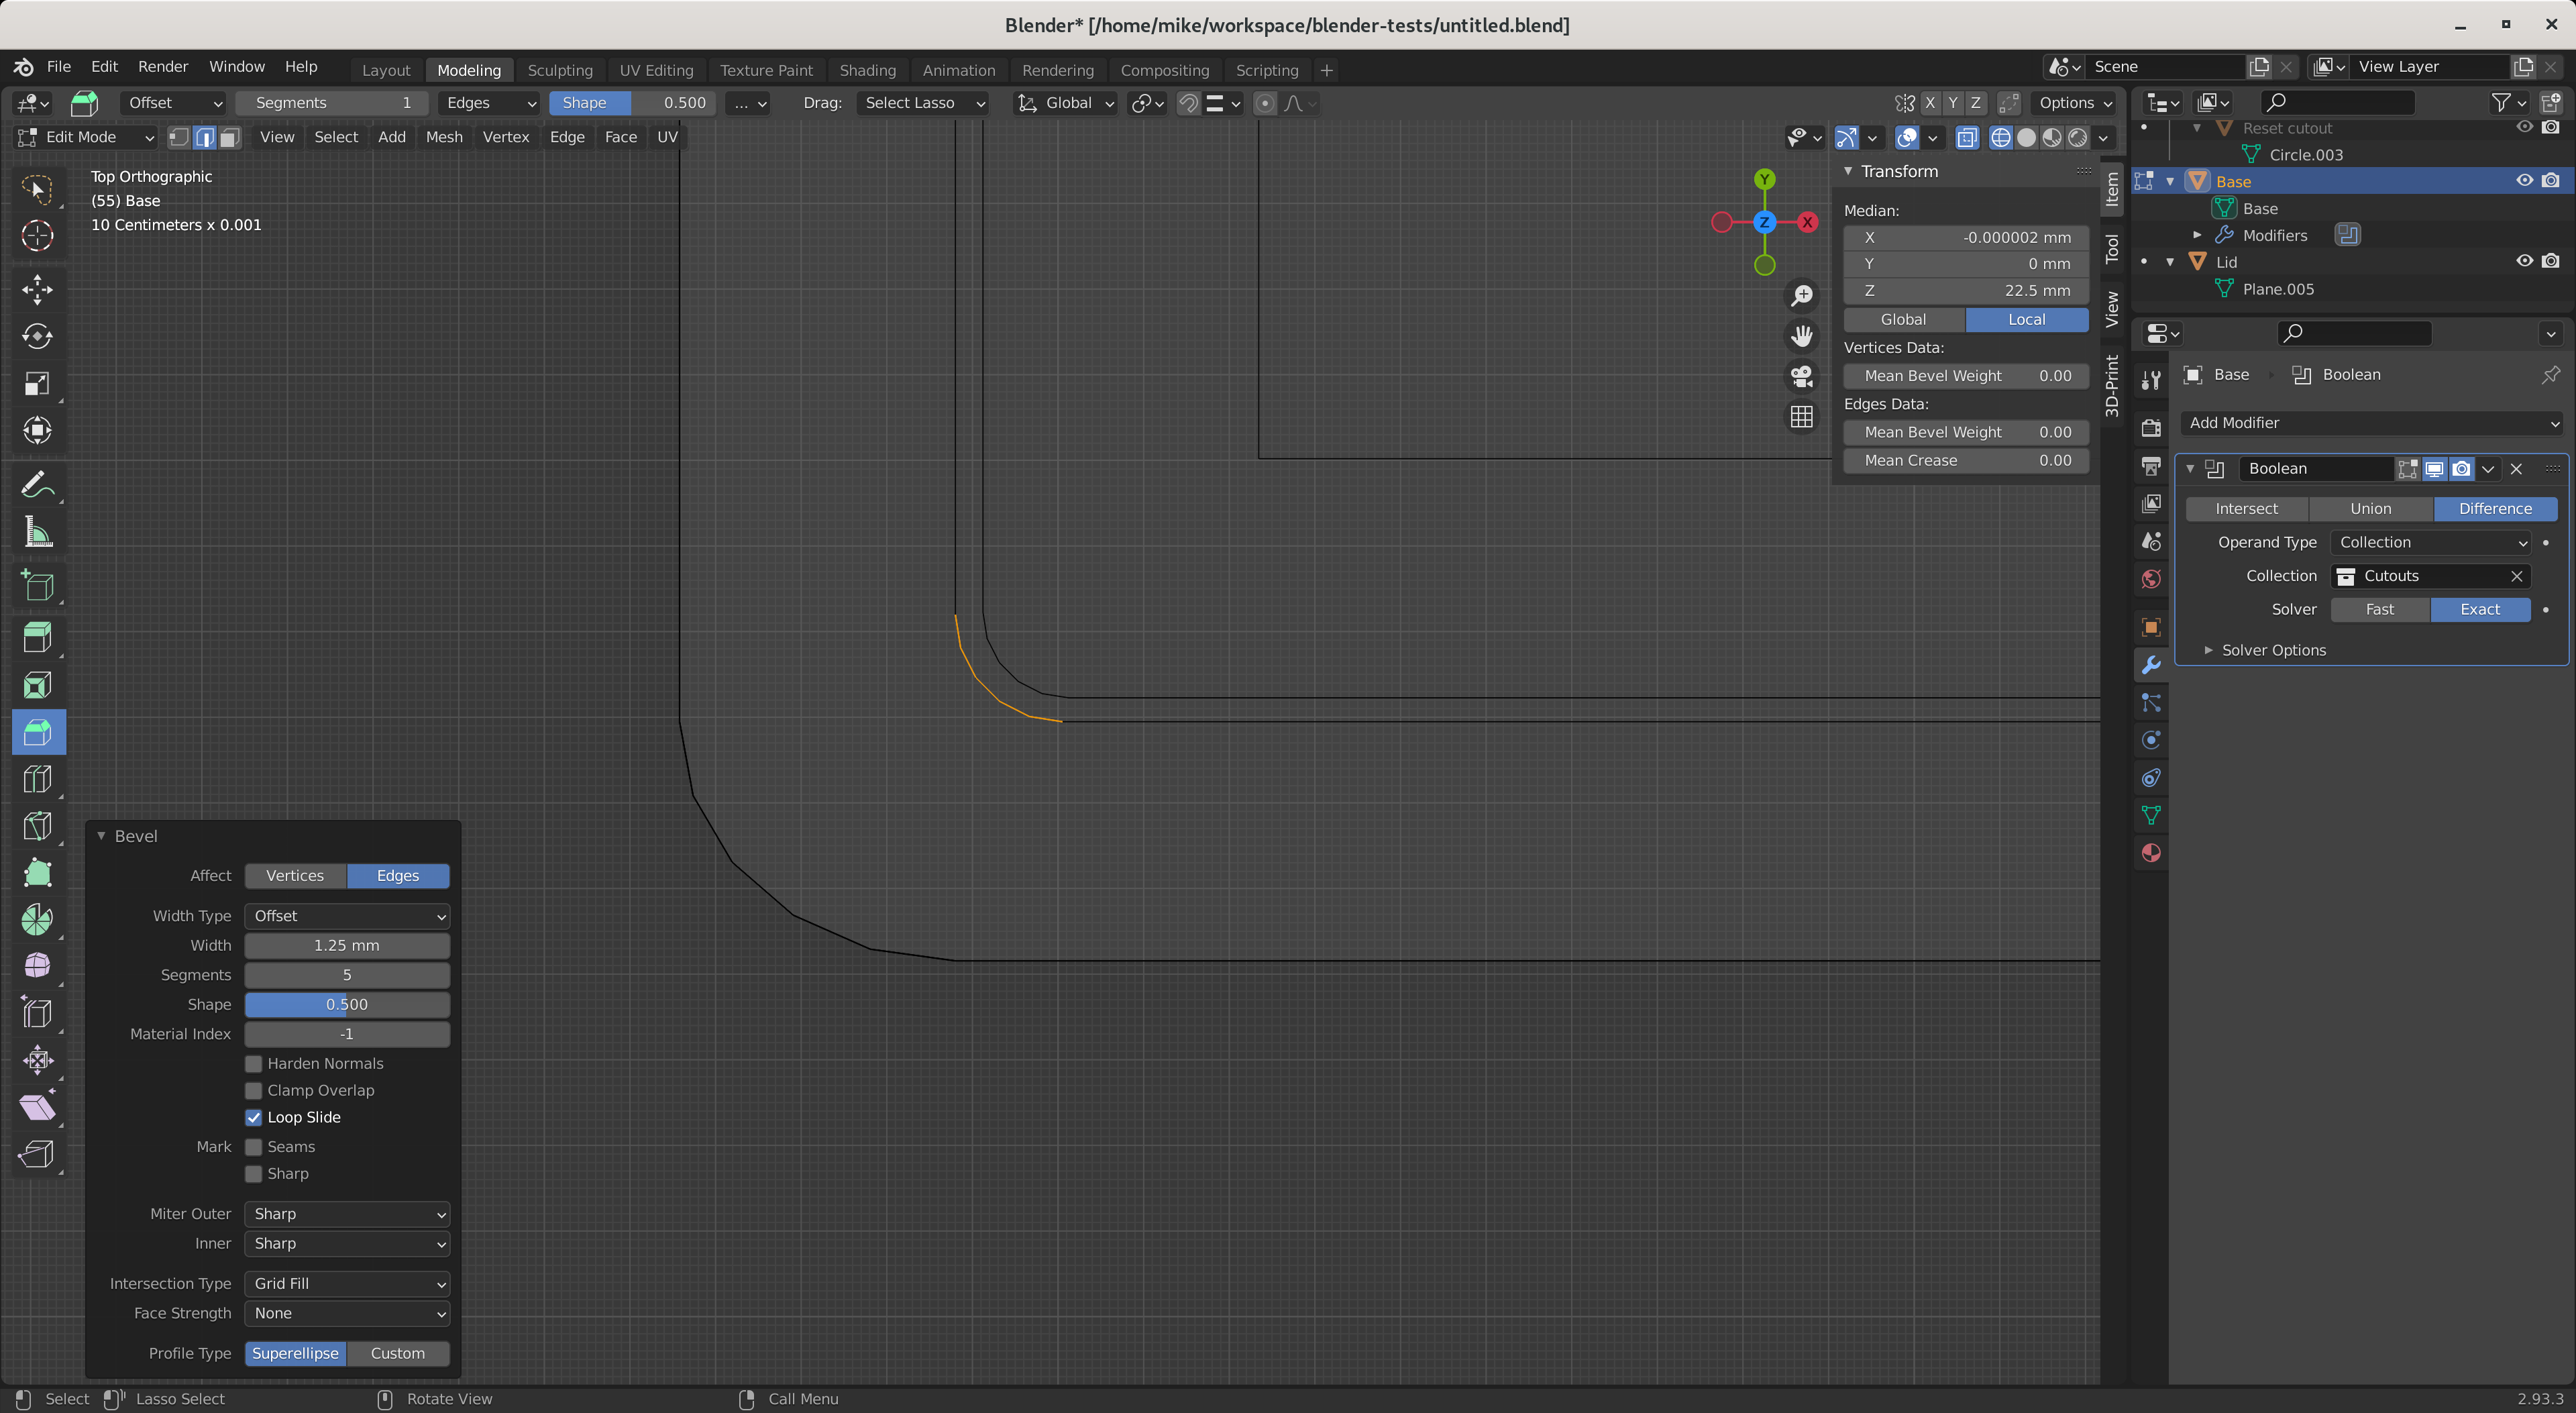Toggle orthographic grid view icon
2576x1413 pixels.
pos(1801,417)
